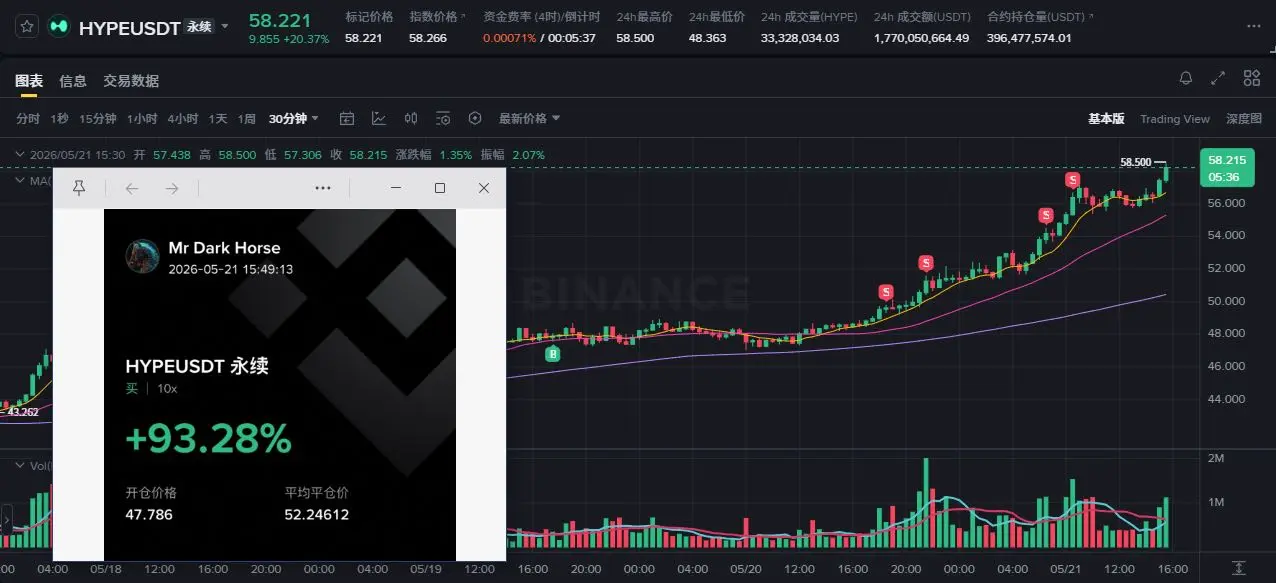
Task: Select the 1周 interval
Action: 247,118
